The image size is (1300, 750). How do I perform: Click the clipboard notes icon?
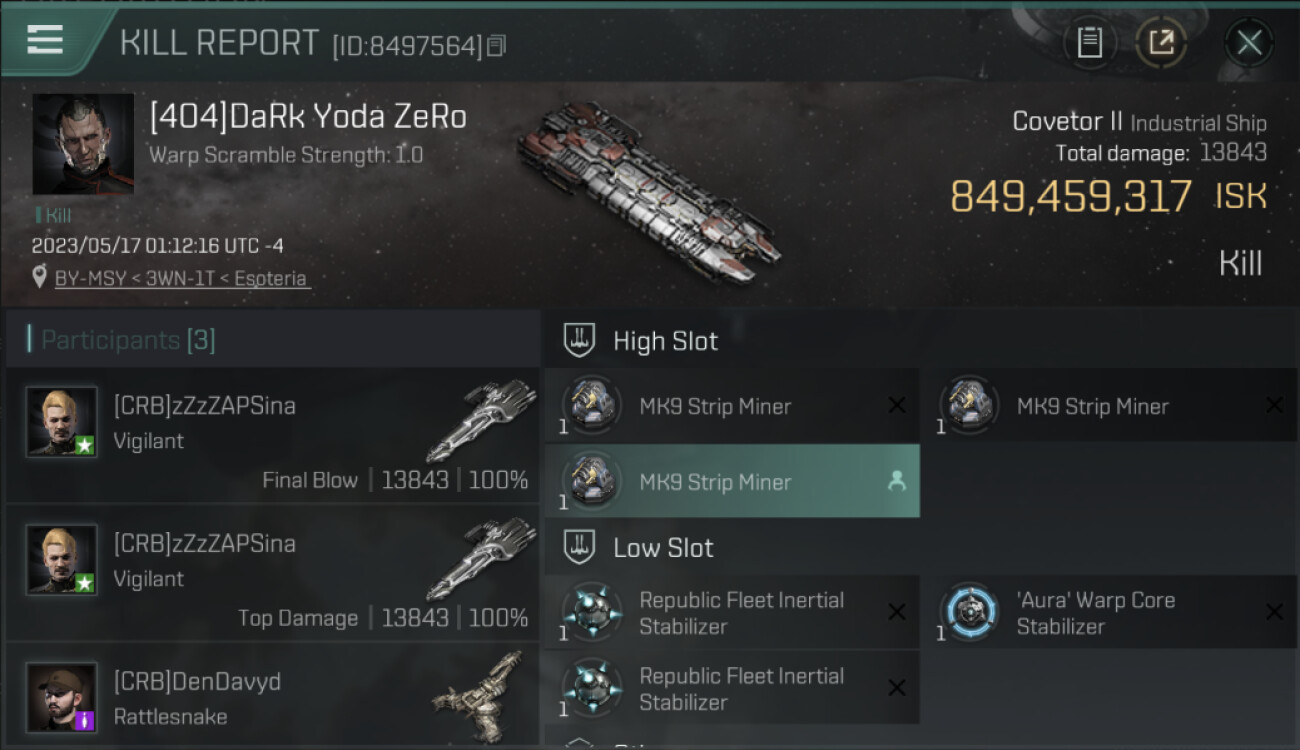1089,42
